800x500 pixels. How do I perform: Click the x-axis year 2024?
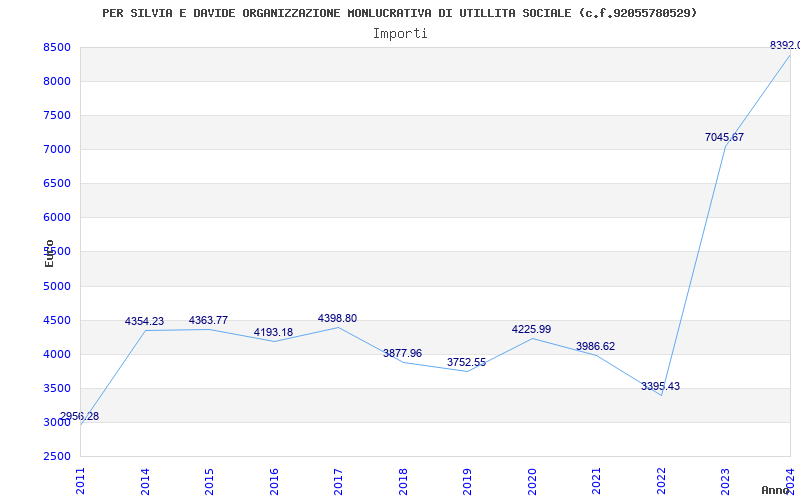click(790, 481)
